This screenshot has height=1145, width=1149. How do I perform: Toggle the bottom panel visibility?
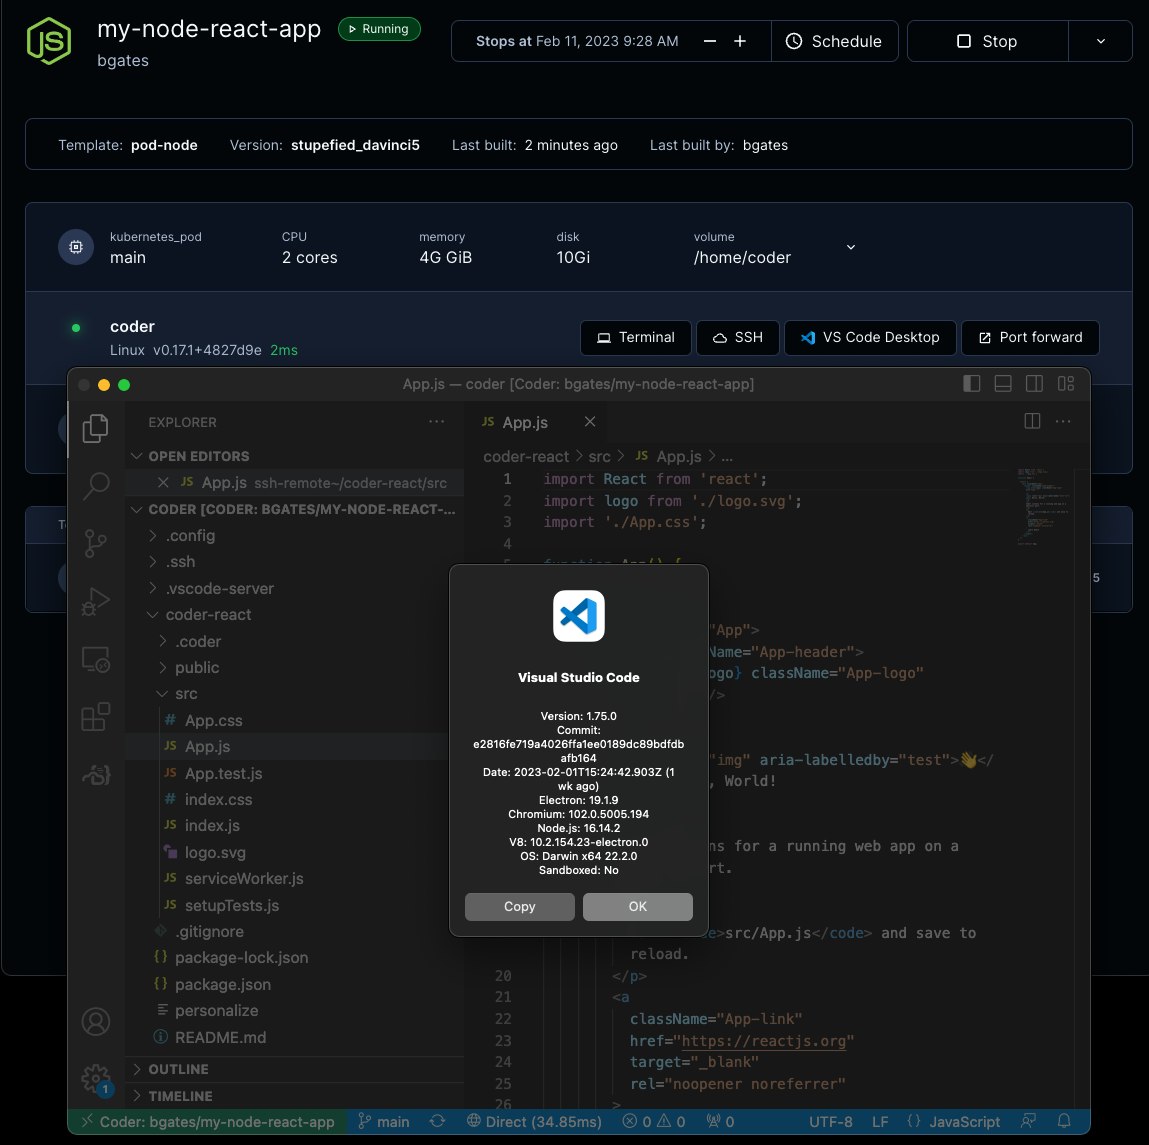tap(1002, 383)
